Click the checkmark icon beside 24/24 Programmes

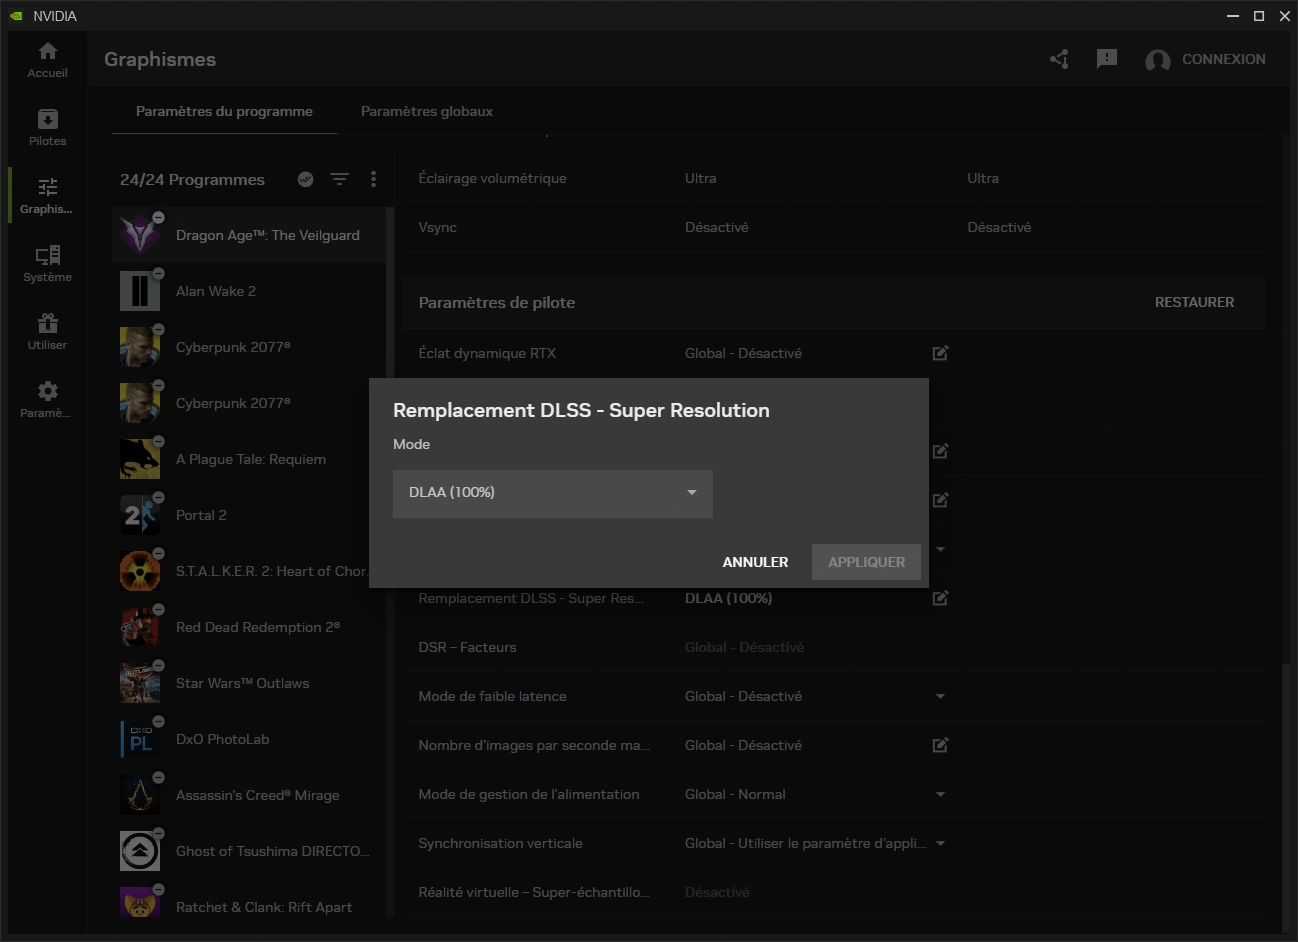(306, 179)
